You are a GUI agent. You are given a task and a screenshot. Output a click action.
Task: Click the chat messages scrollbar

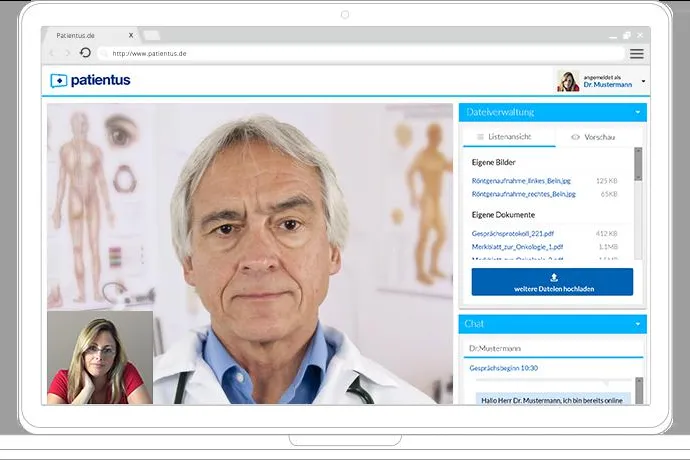point(639,390)
